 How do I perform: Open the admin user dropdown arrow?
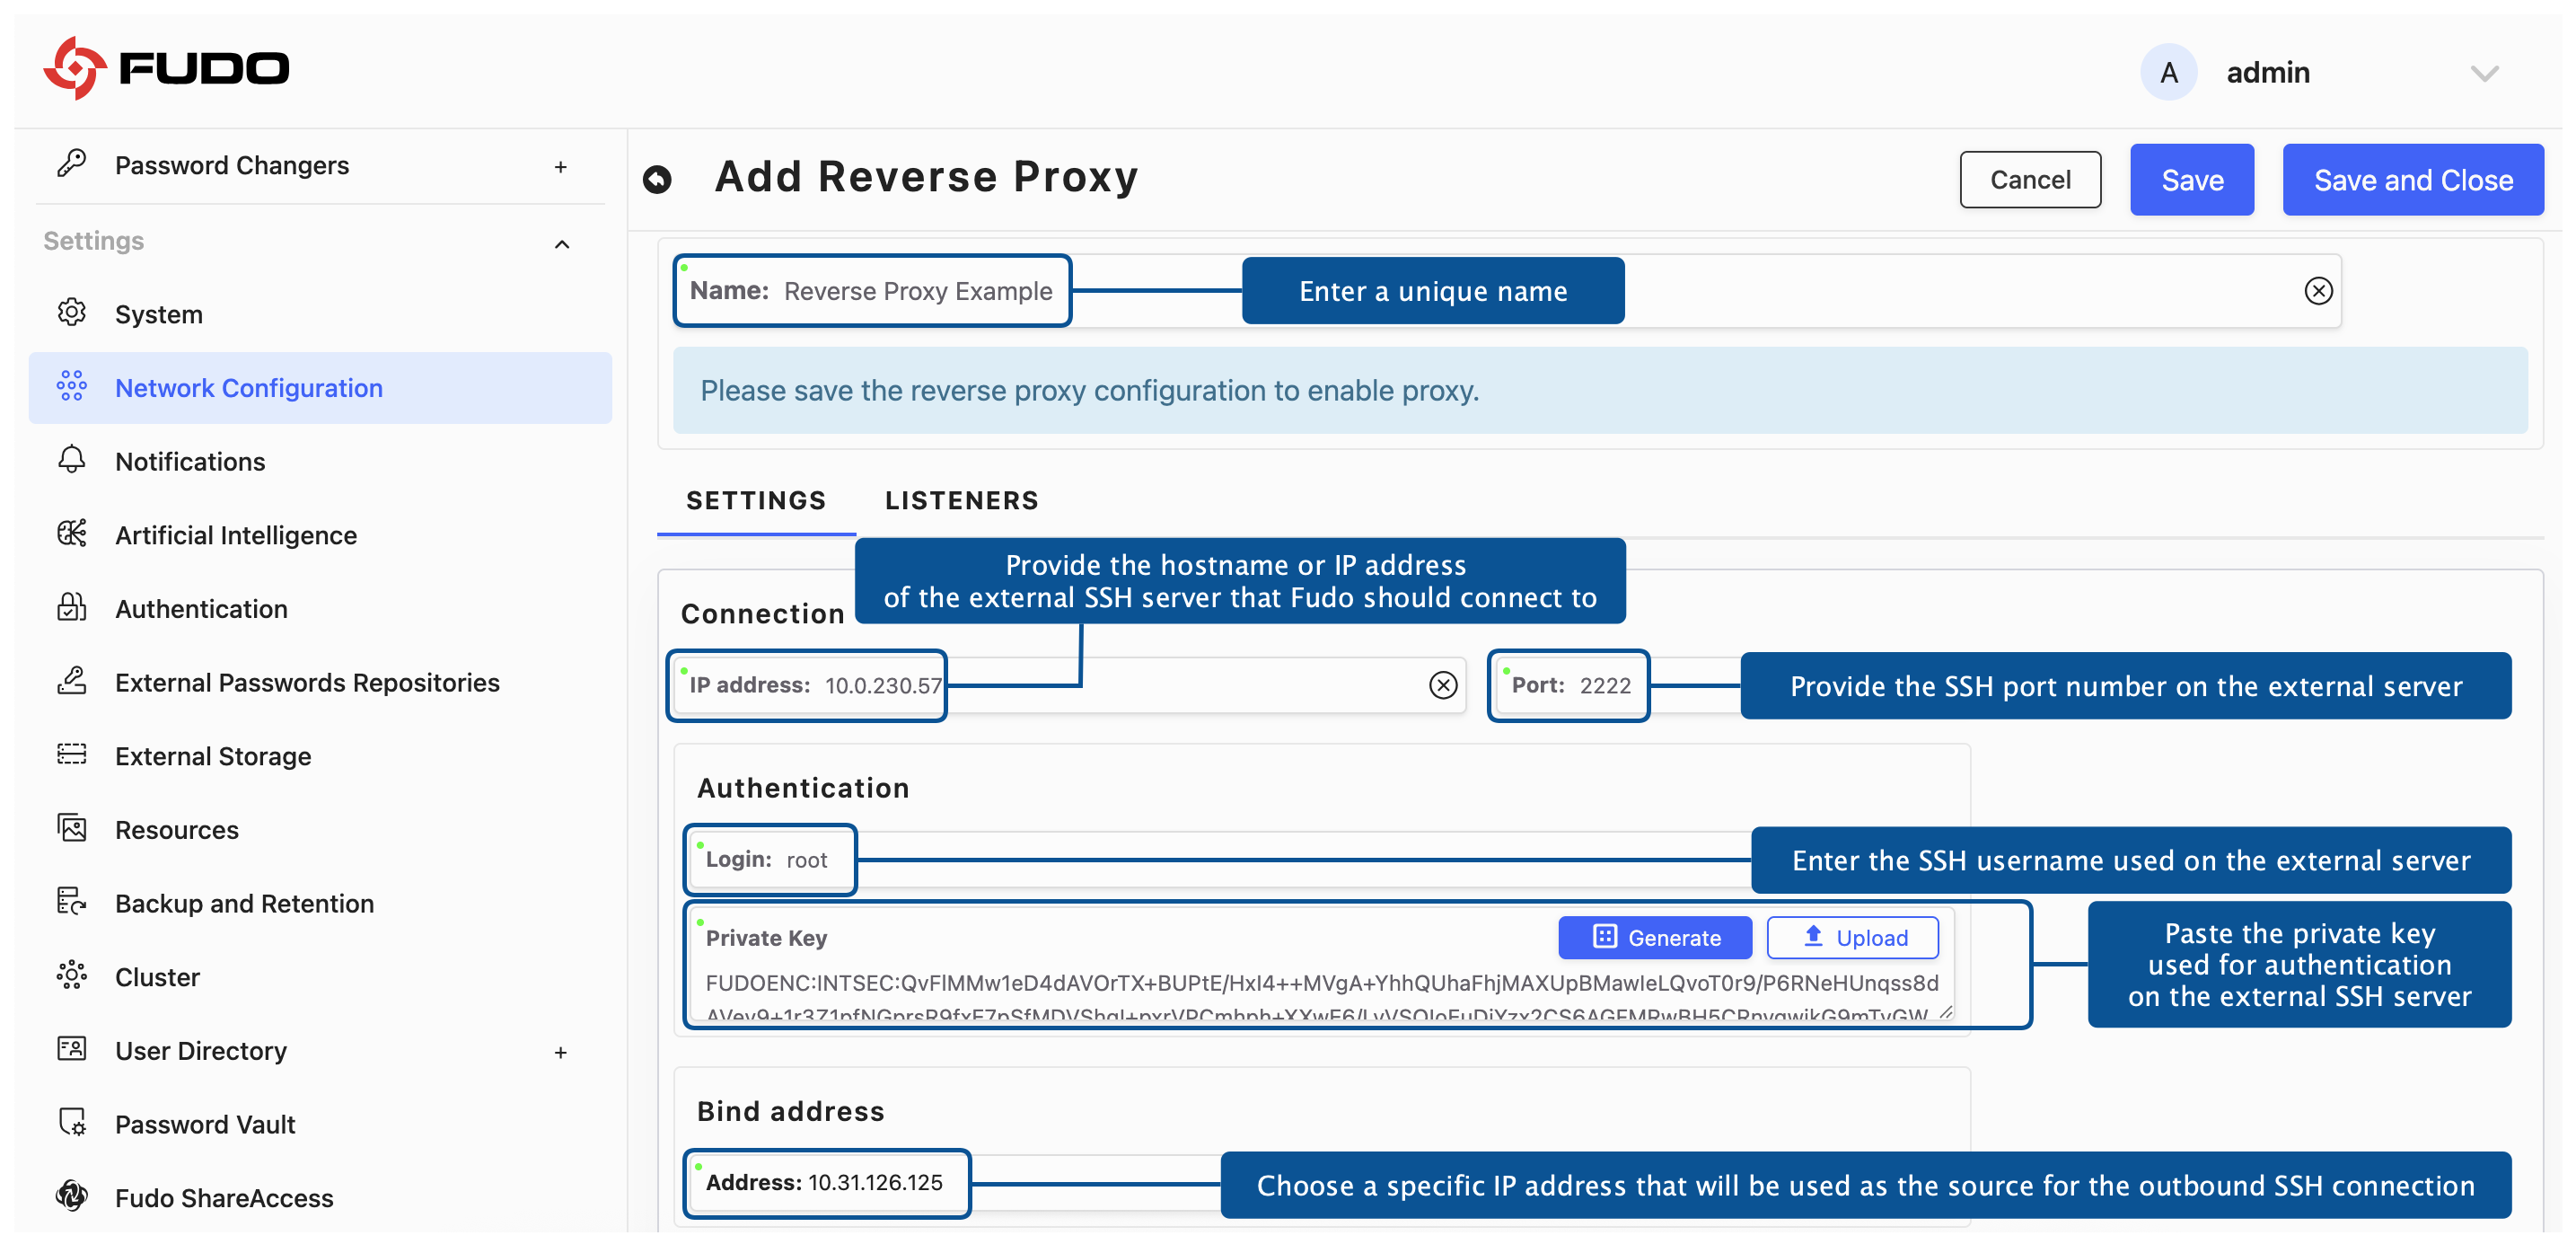(x=2484, y=73)
